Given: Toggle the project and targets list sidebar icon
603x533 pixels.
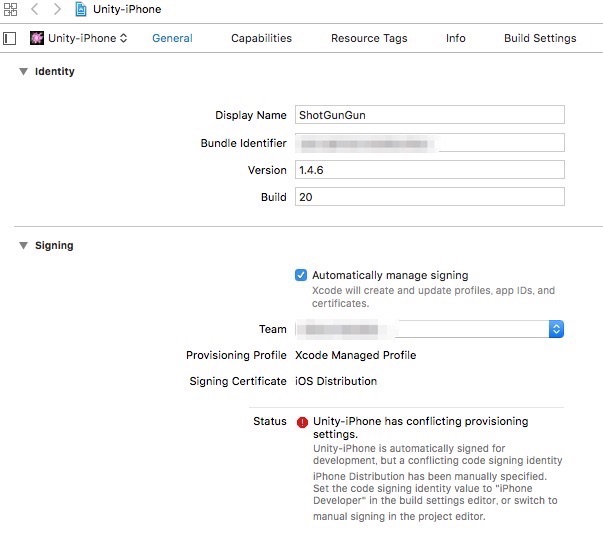Looking at the screenshot, I should 10,38.
